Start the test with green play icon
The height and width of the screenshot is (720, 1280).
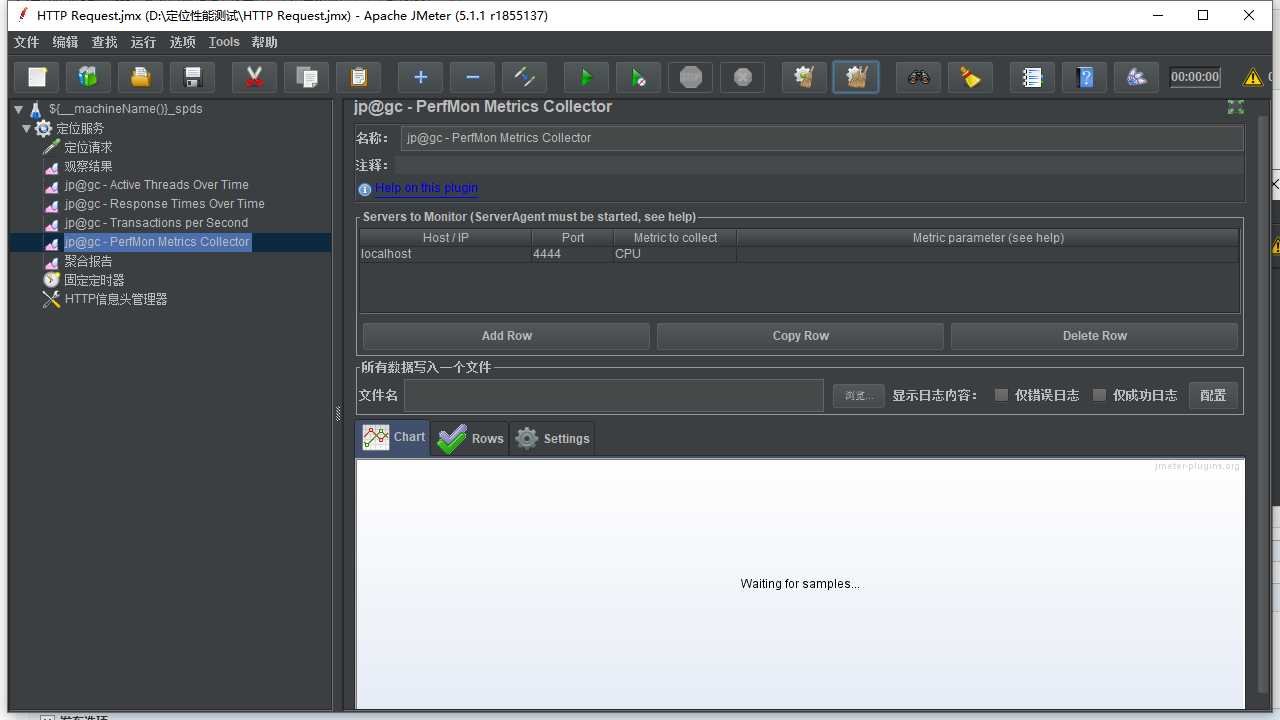pyautogui.click(x=587, y=77)
